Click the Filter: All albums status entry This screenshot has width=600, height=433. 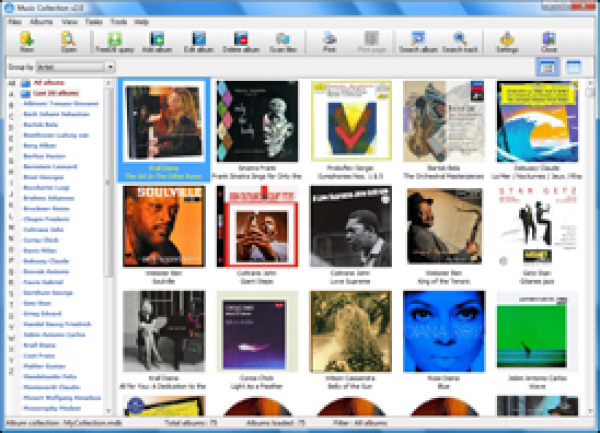click(x=359, y=423)
